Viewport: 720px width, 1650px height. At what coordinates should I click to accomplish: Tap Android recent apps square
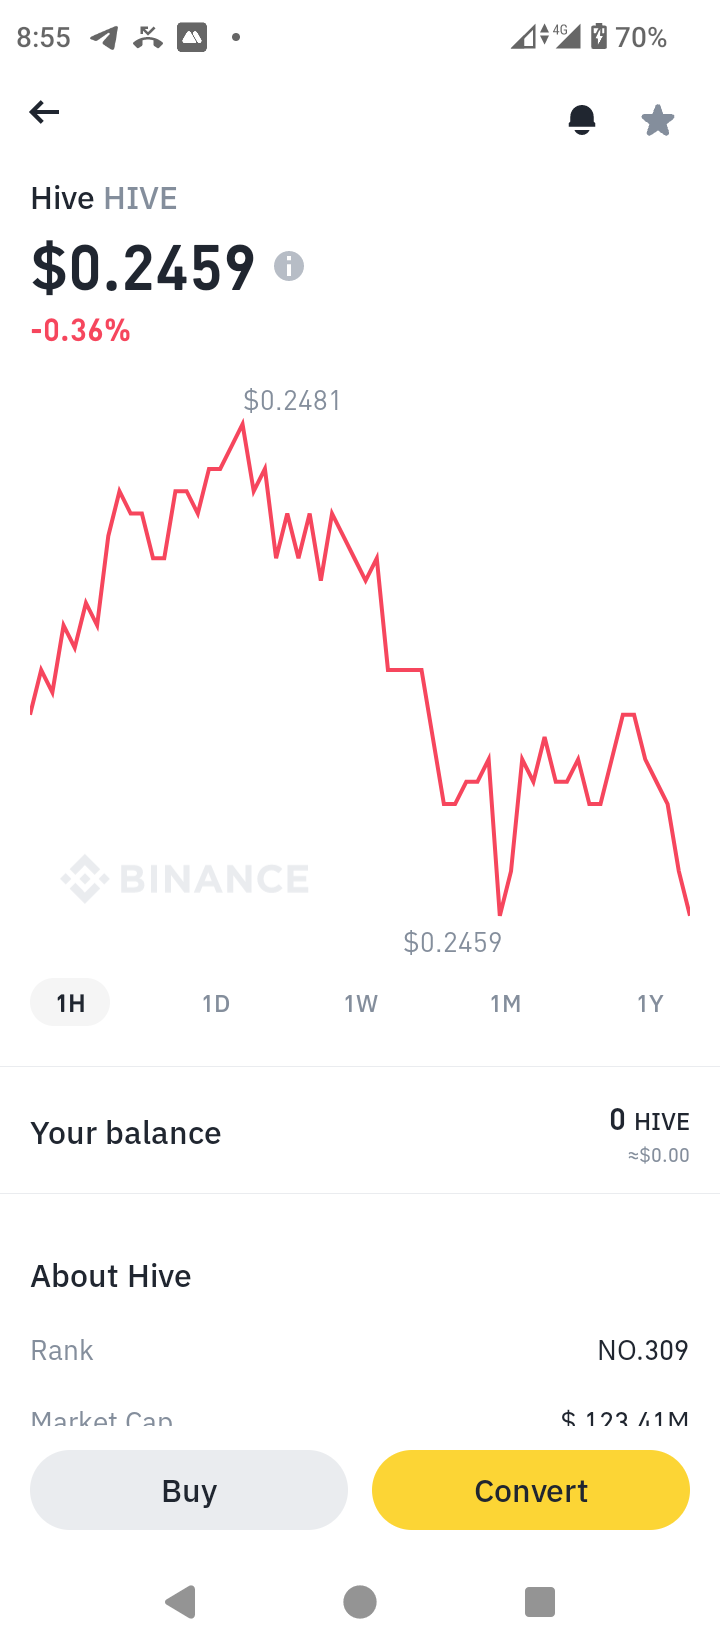pyautogui.click(x=540, y=1602)
